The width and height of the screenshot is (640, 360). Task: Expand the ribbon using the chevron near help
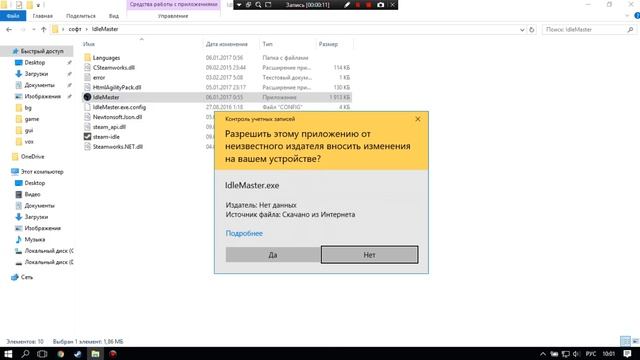coord(627,16)
